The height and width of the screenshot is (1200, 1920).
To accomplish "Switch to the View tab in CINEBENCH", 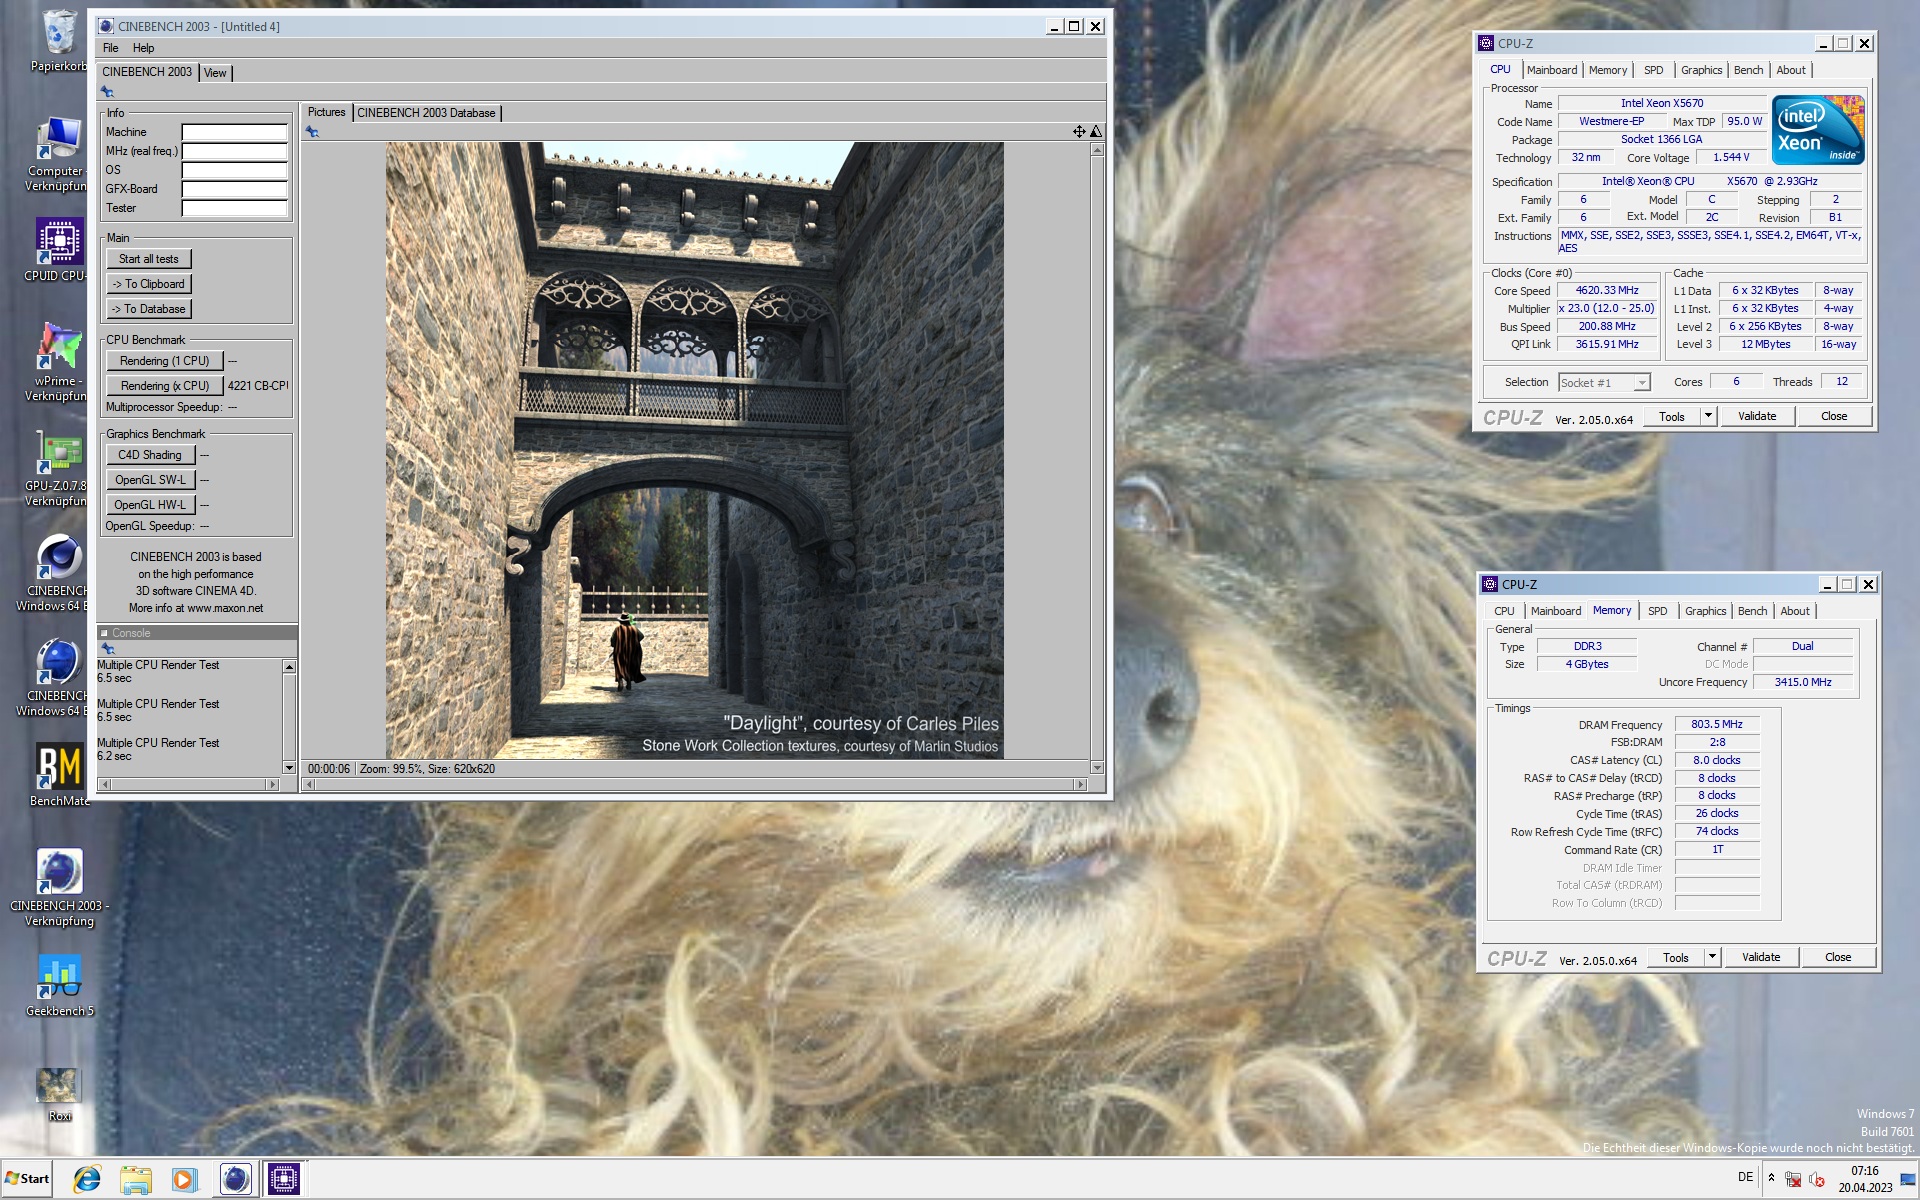I will pyautogui.click(x=215, y=73).
